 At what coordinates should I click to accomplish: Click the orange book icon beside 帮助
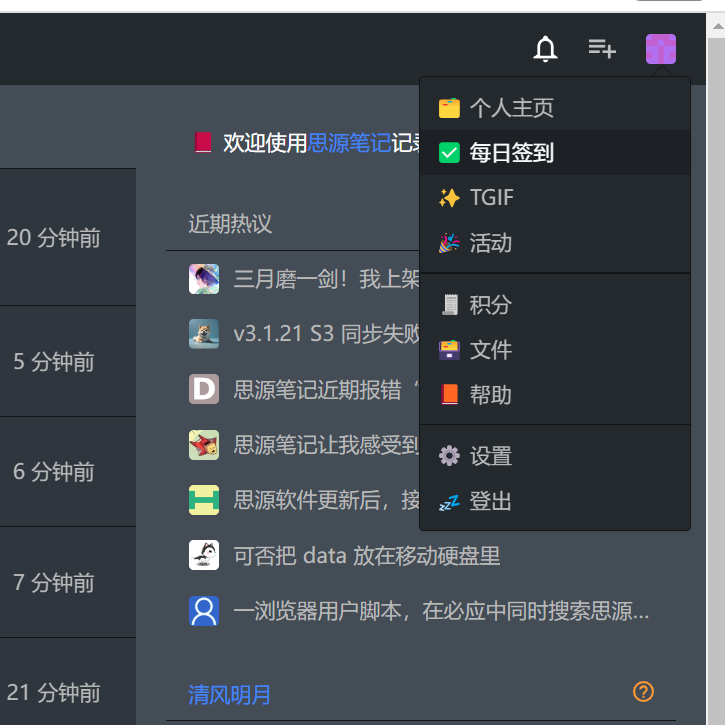[x=449, y=394]
